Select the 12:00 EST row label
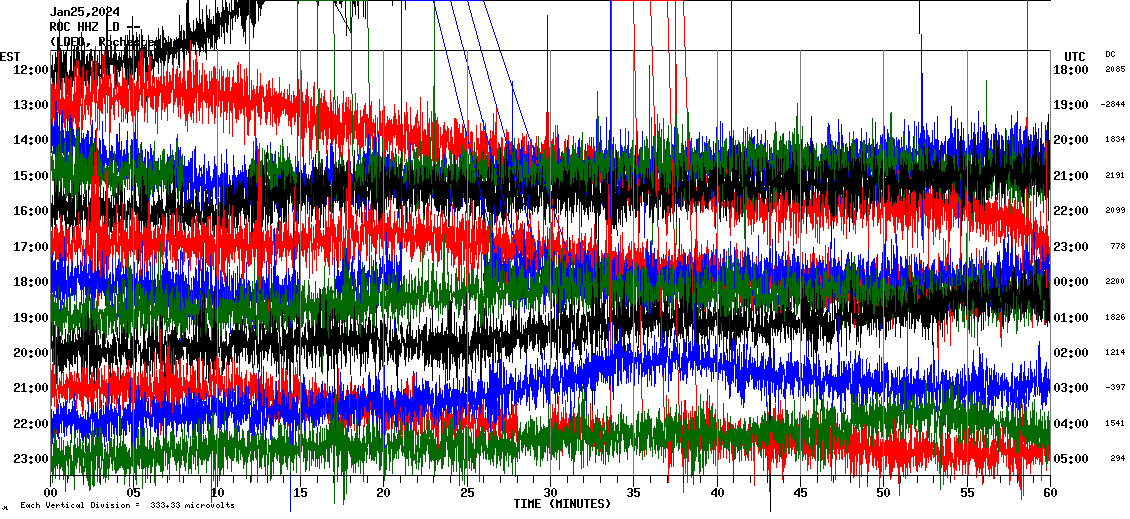This screenshot has width=1130, height=519. tap(30, 69)
